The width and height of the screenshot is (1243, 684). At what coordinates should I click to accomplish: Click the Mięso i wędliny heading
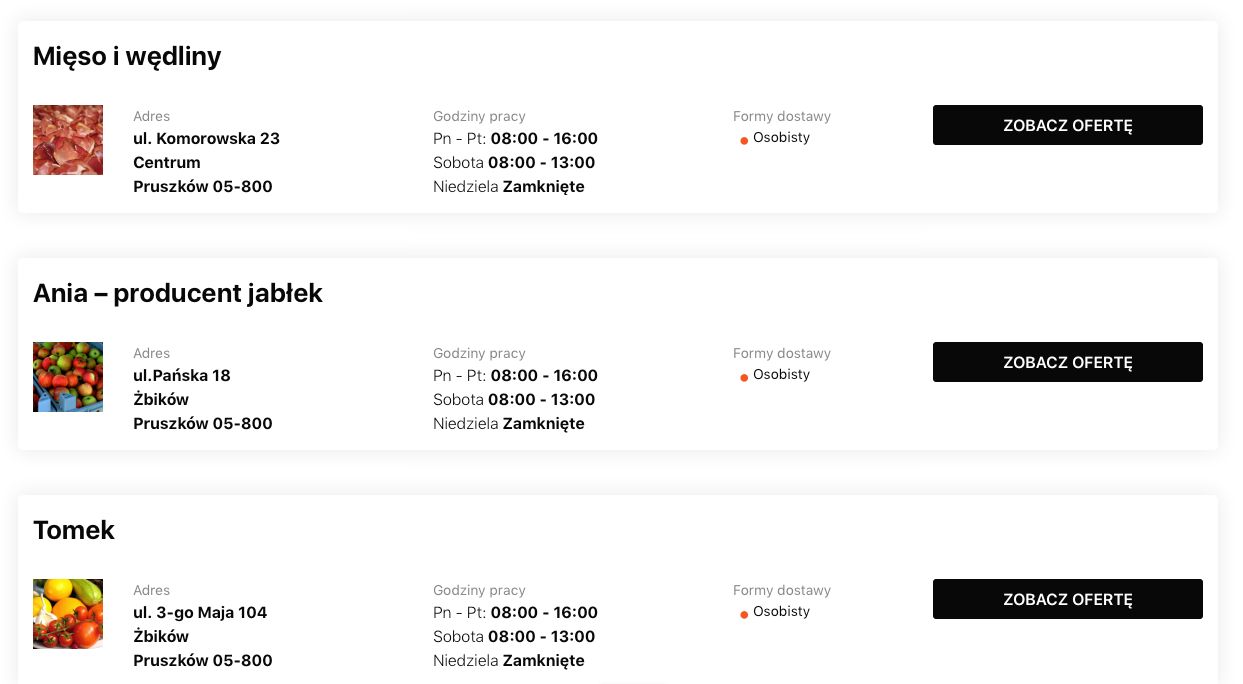(127, 57)
